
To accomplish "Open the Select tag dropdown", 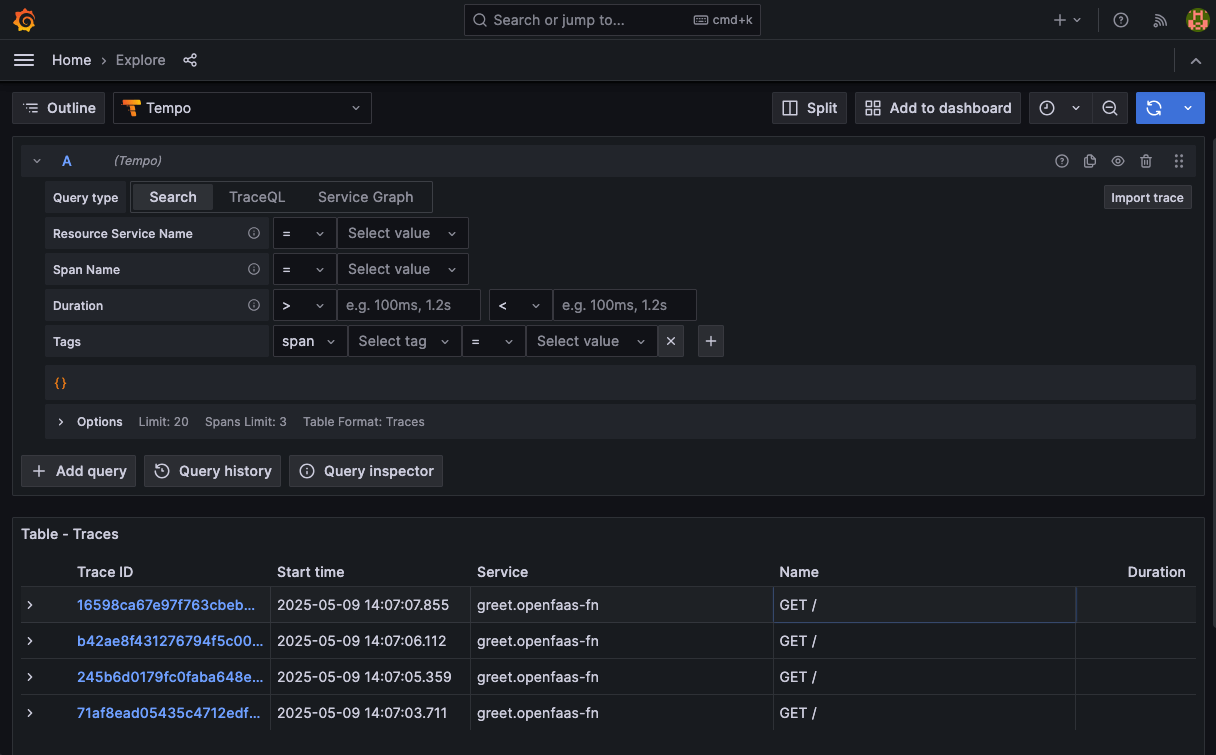I will [405, 341].
